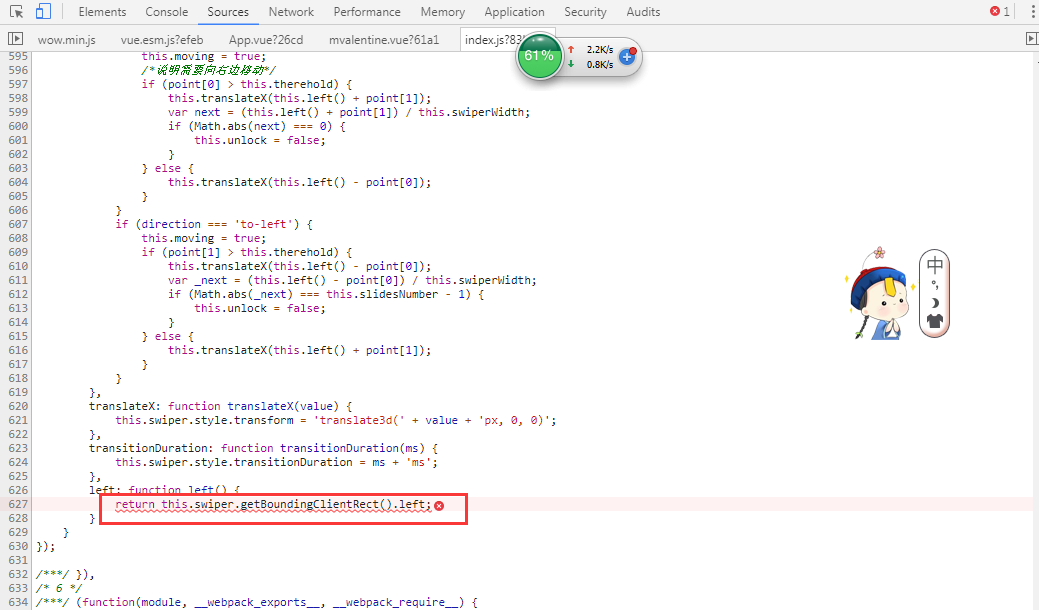Screen dimensions: 1039x610
Task: Click the 0.8K/s download speed text
Action: [600, 64]
